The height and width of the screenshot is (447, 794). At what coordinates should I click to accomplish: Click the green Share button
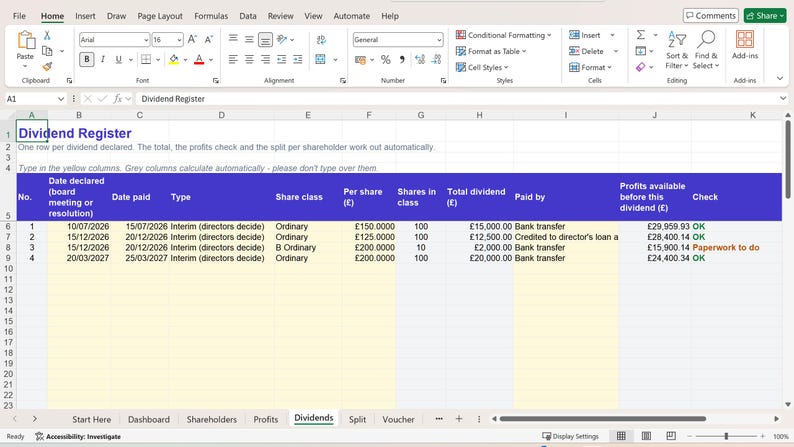tap(765, 16)
